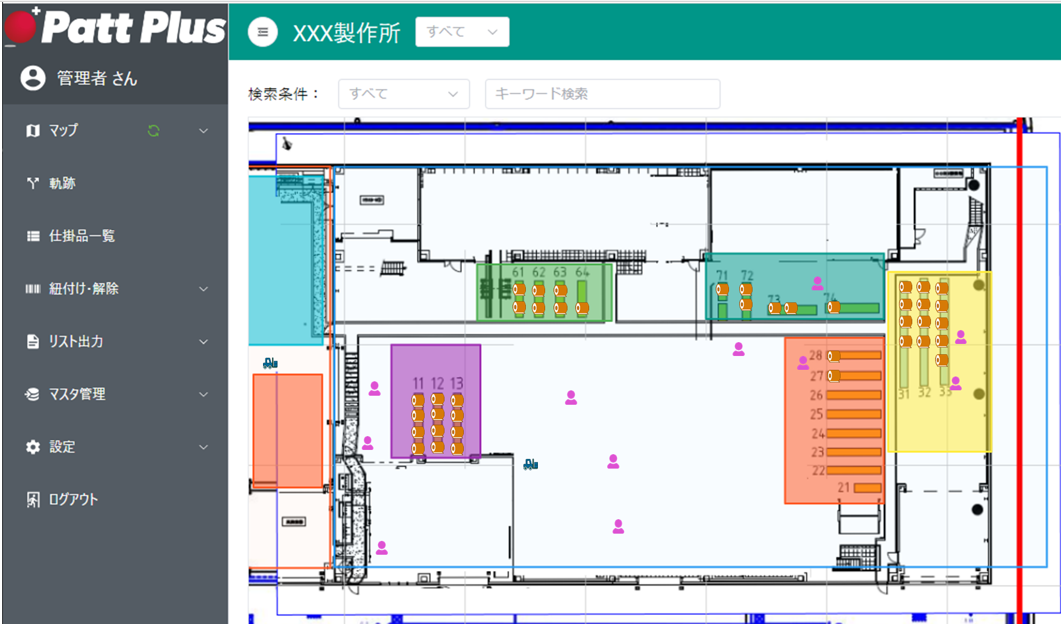Click the ログアウト link
Image resolution: width=1061 pixels, height=624 pixels.
pyautogui.click(x=75, y=499)
